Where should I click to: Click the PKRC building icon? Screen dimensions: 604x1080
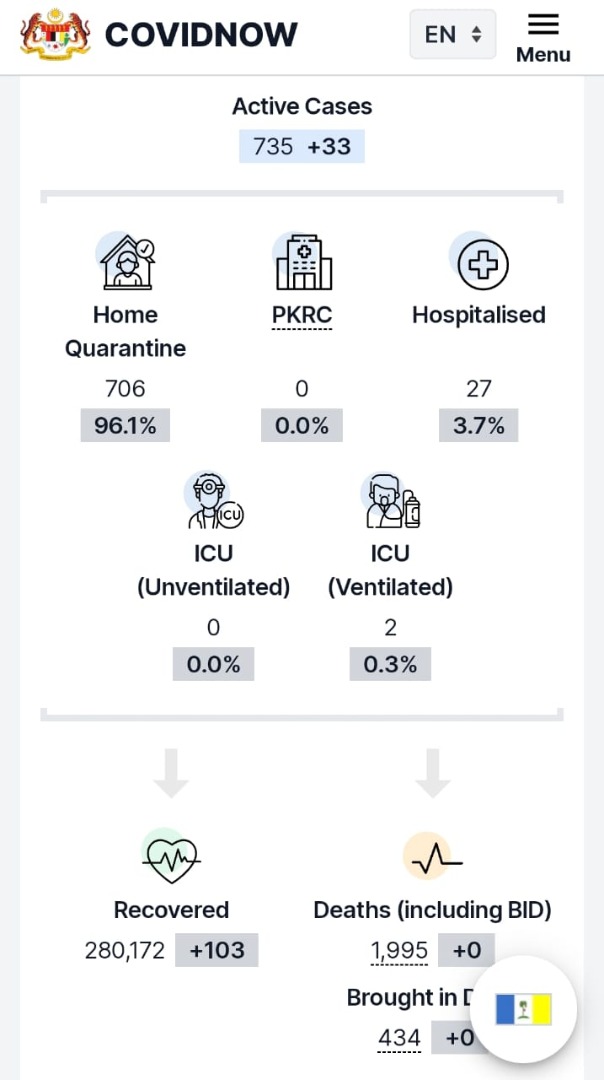[302, 261]
